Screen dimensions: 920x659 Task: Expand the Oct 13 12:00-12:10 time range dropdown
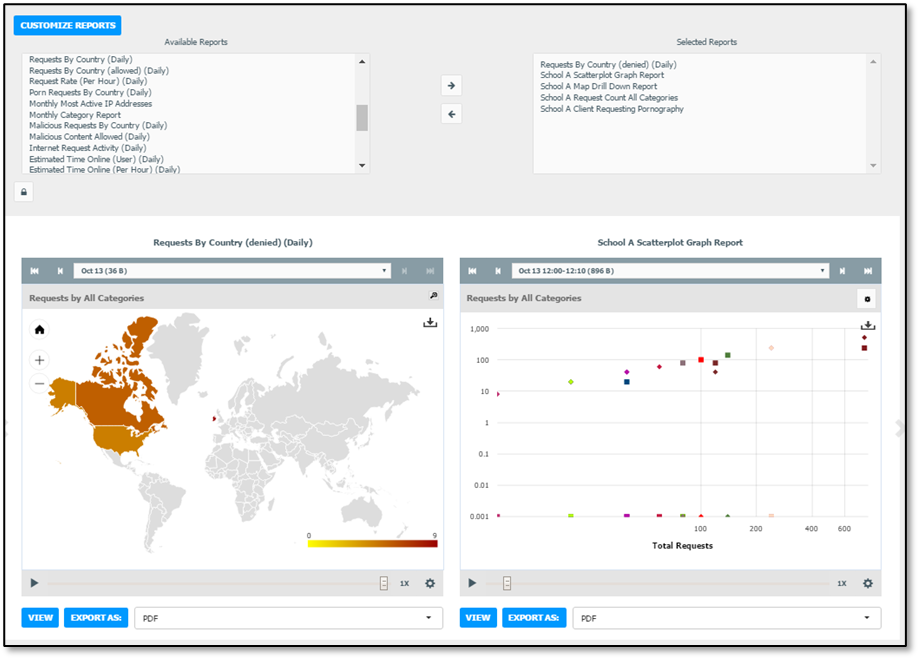pos(670,271)
